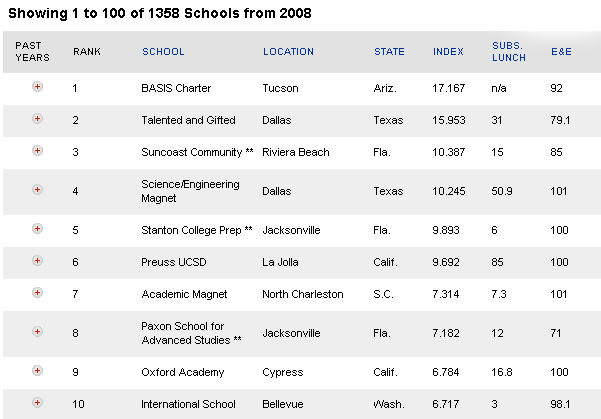Click plus icon for Preuss UCSD row
Image resolution: width=601 pixels, height=419 pixels.
[37, 261]
